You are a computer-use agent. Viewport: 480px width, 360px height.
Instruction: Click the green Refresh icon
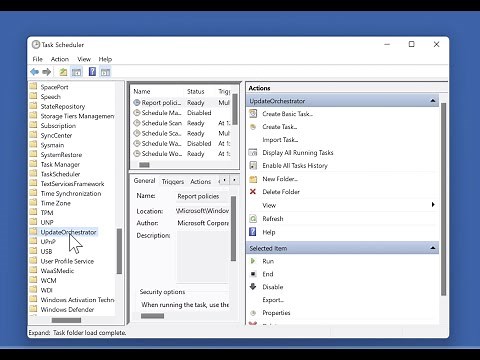click(253, 219)
